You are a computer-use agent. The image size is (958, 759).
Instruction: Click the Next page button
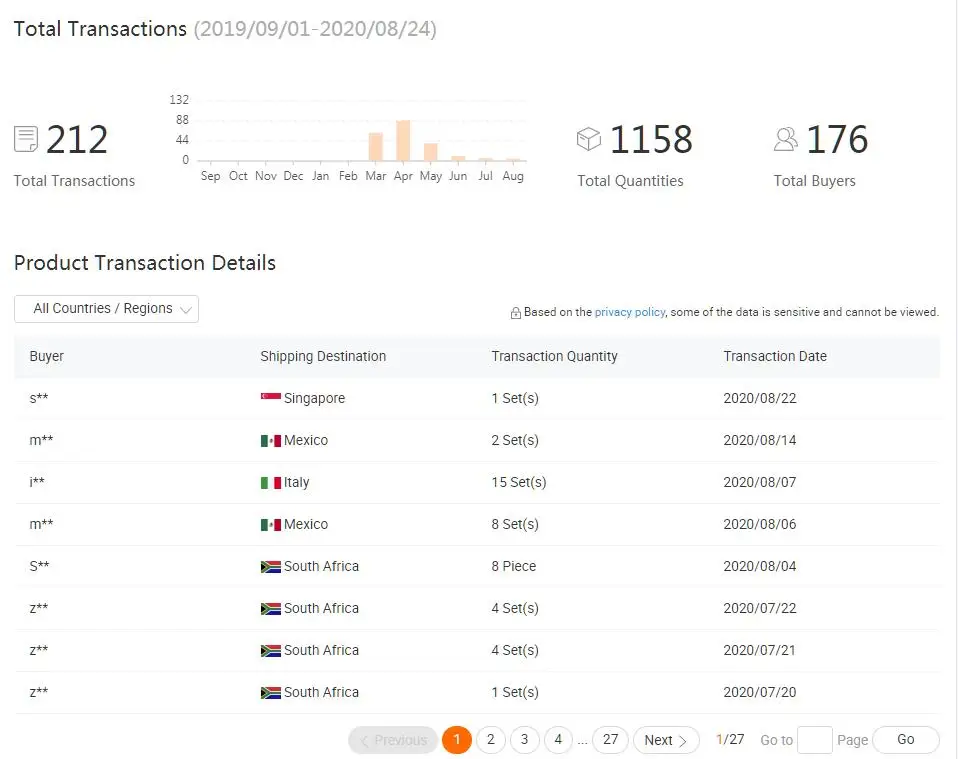666,740
